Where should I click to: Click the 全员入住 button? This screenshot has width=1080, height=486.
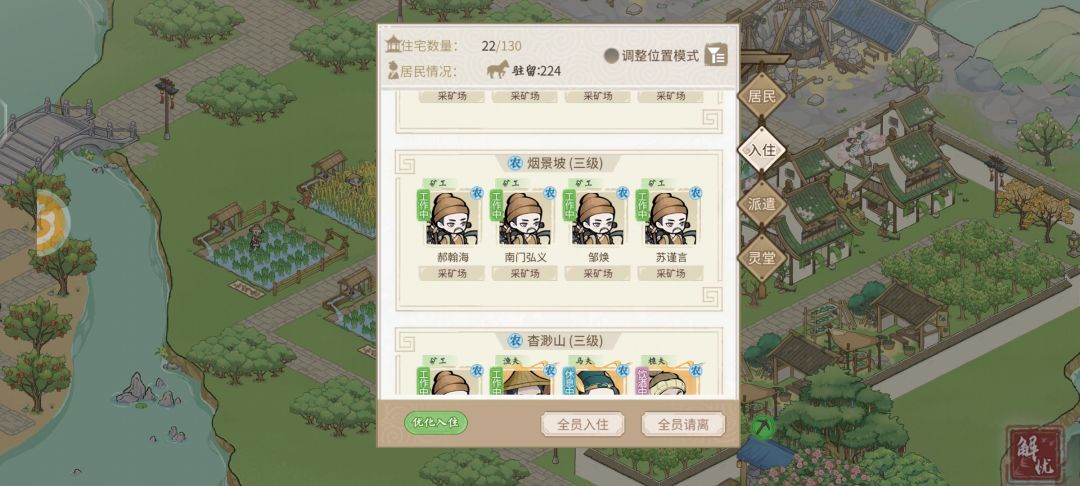click(x=583, y=424)
